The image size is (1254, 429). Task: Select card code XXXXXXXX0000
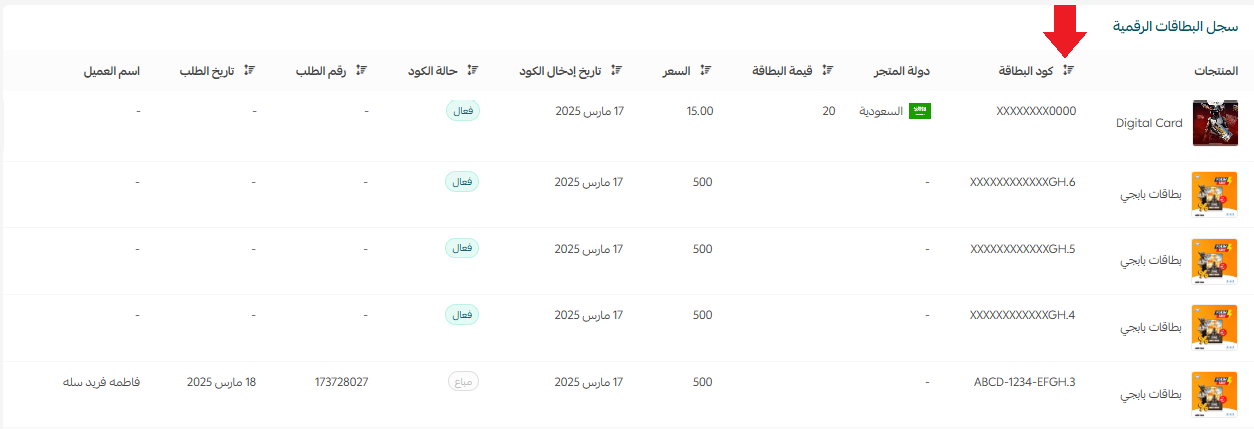pos(1036,111)
